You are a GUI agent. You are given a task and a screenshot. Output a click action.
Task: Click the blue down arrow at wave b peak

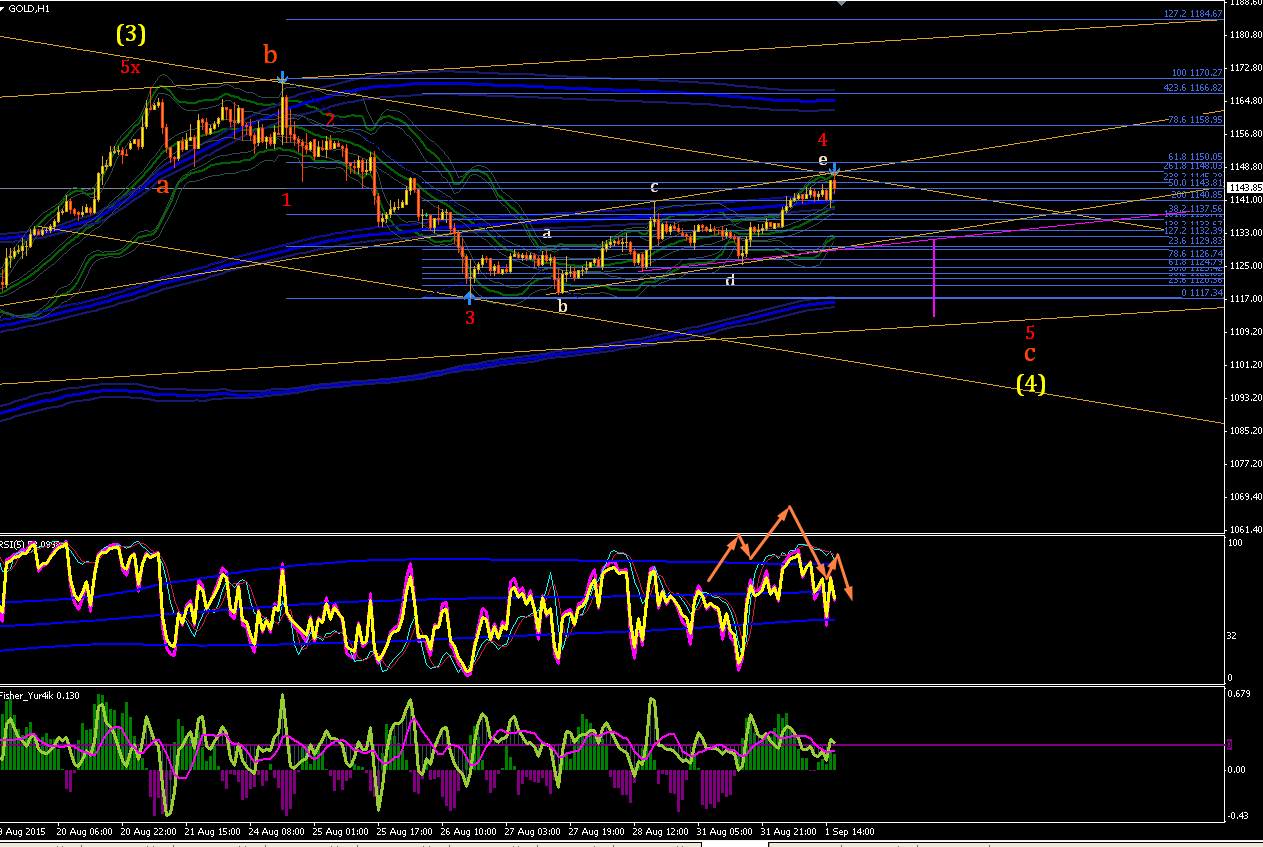[283, 78]
